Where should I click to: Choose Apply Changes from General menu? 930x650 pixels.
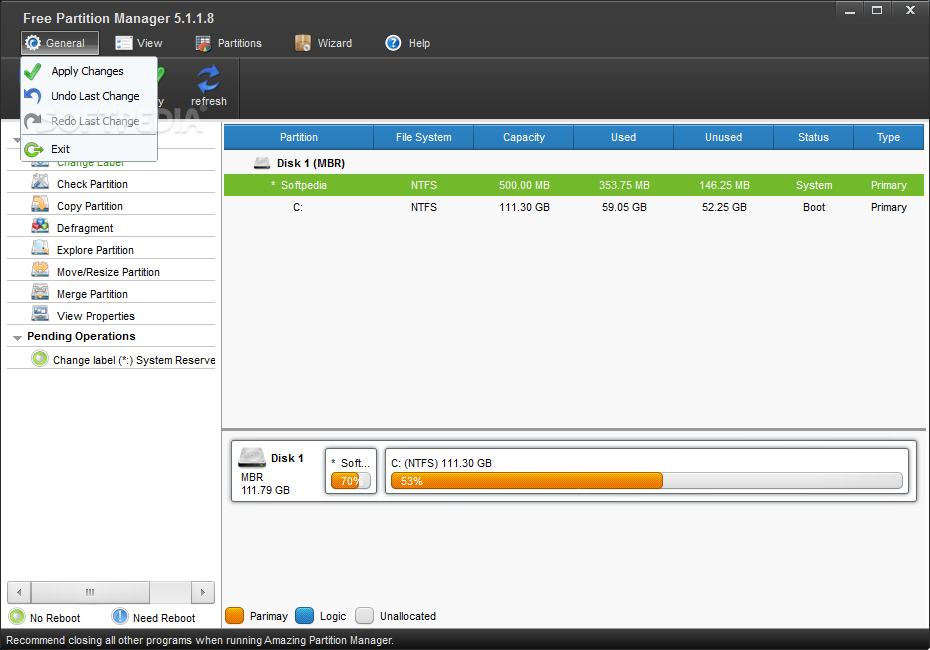tap(89, 71)
